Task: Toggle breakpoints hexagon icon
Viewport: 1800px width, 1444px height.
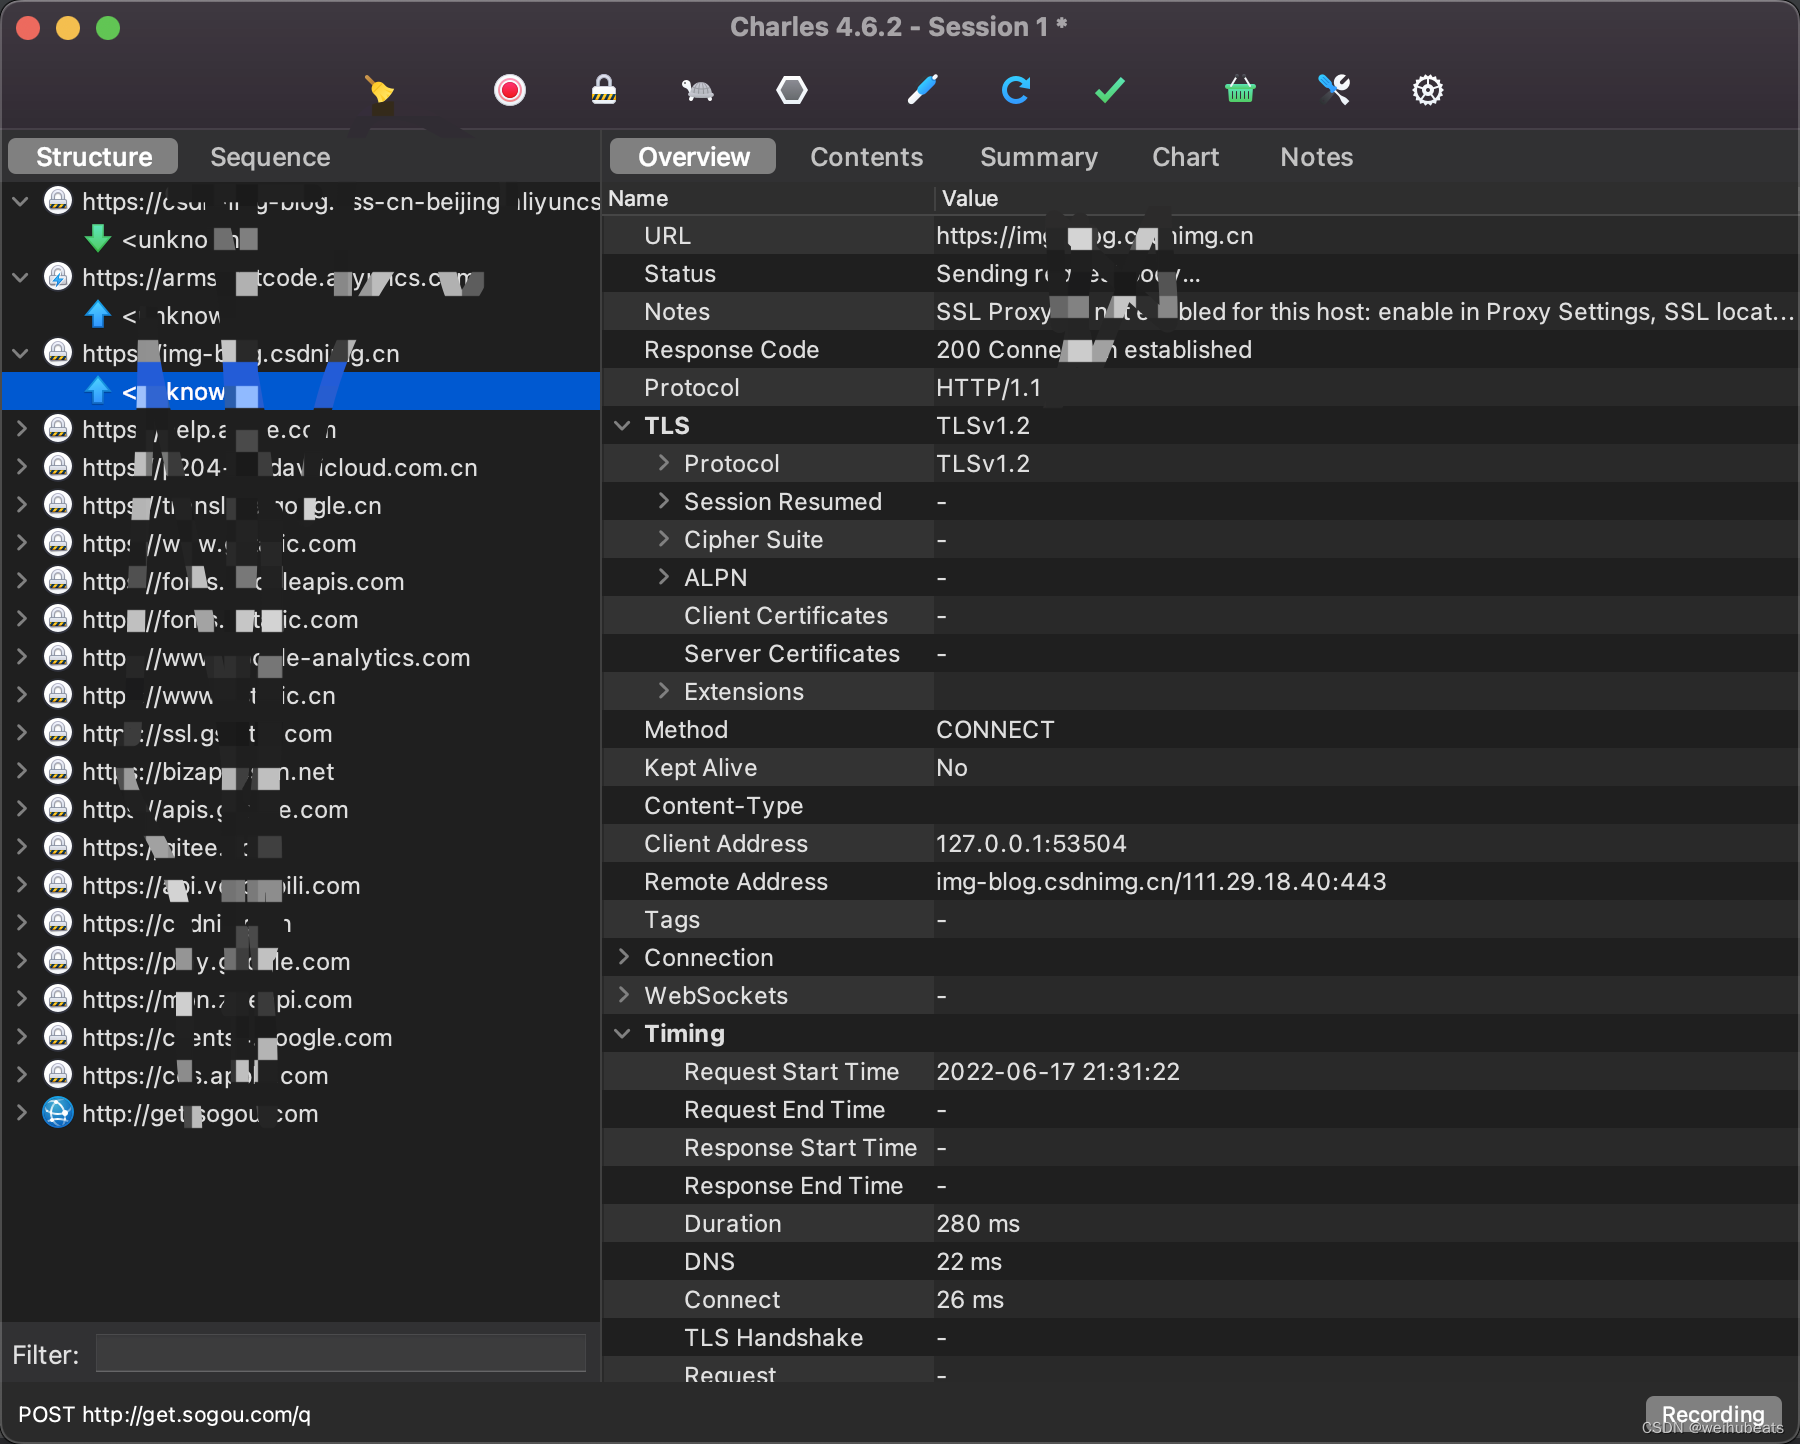Action: [x=792, y=90]
